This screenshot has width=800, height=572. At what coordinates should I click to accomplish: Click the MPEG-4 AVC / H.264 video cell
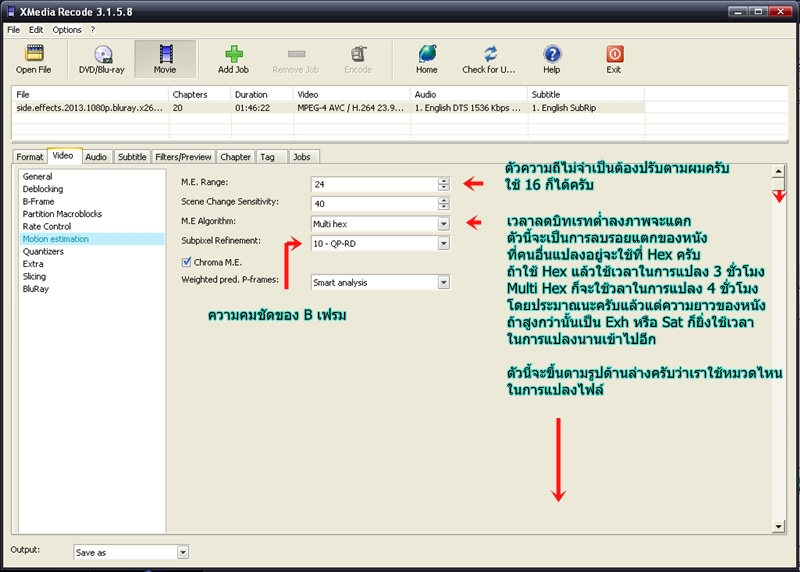click(x=351, y=108)
